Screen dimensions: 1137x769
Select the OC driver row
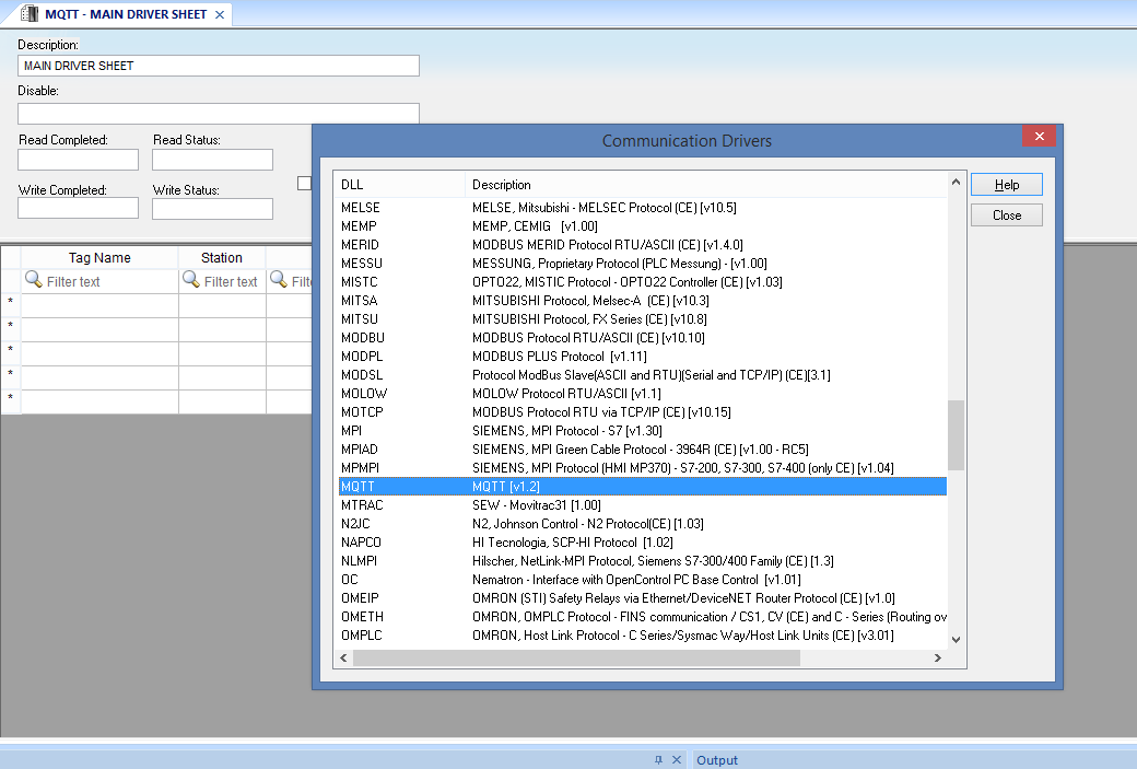click(642, 580)
